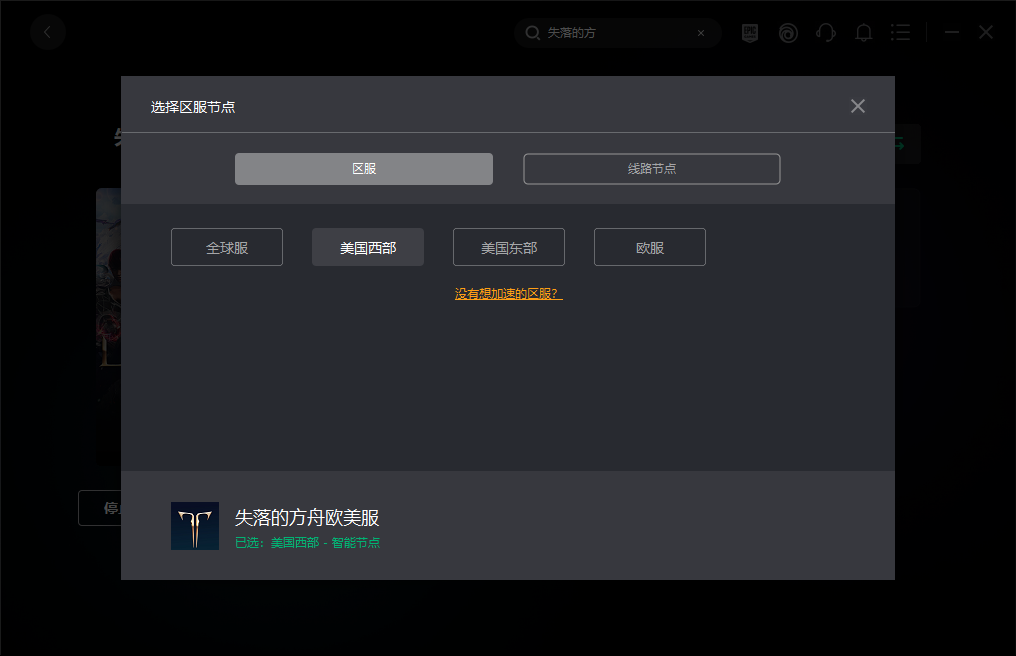This screenshot has width=1016, height=656.
Task: Switch to the 区服 tab
Action: [364, 169]
